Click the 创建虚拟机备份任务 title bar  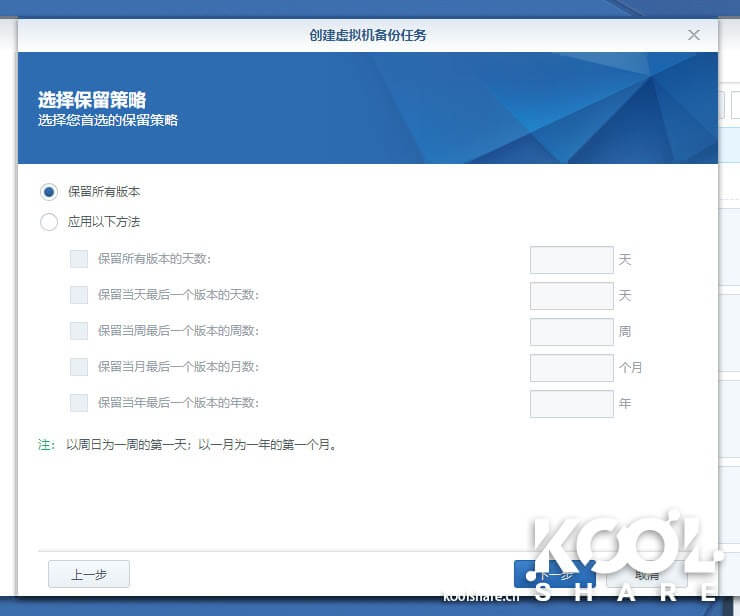tap(368, 35)
